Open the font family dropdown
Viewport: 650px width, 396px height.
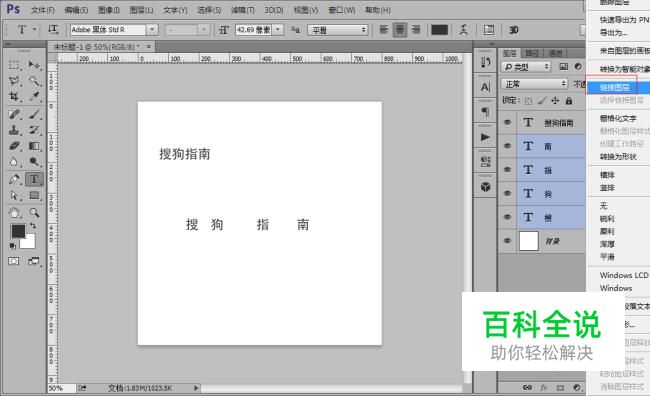pos(152,29)
